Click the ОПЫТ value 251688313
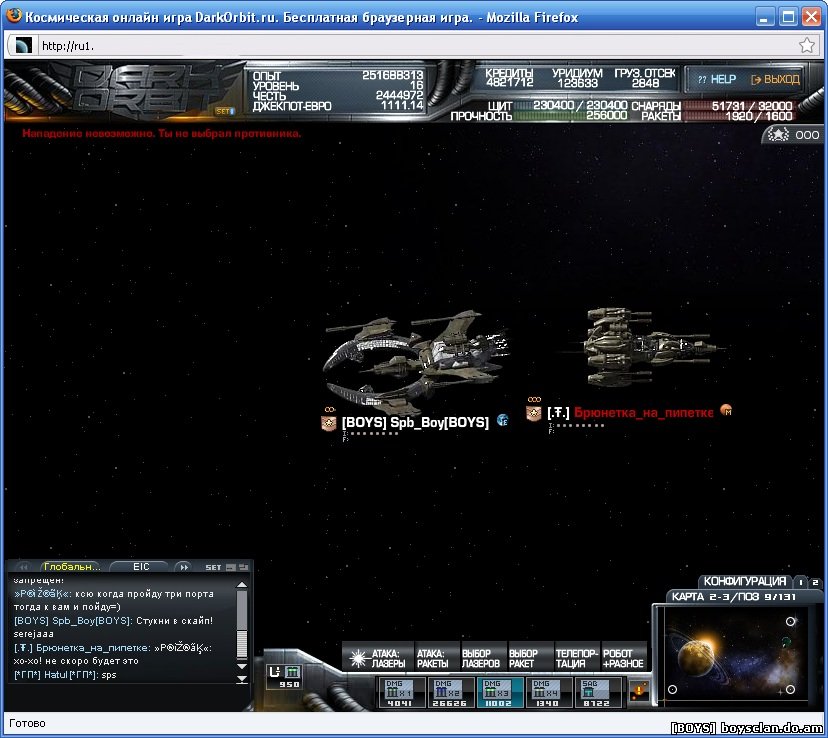This screenshot has width=828, height=738. (392, 75)
